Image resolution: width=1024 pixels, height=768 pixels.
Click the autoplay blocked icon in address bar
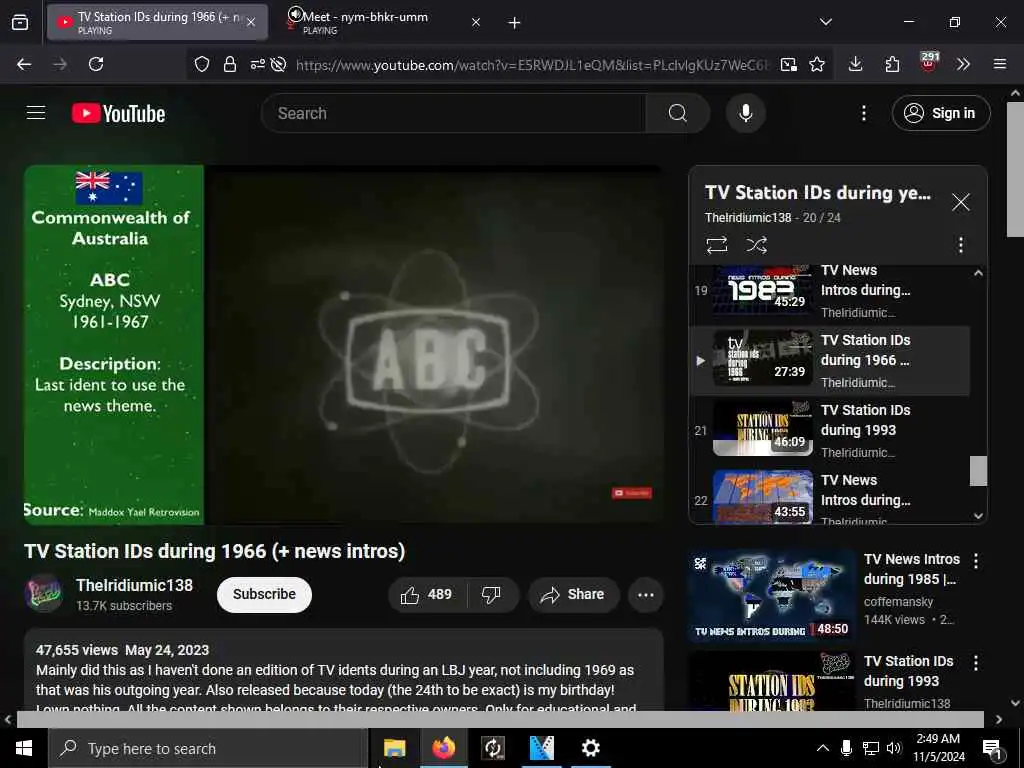click(279, 64)
